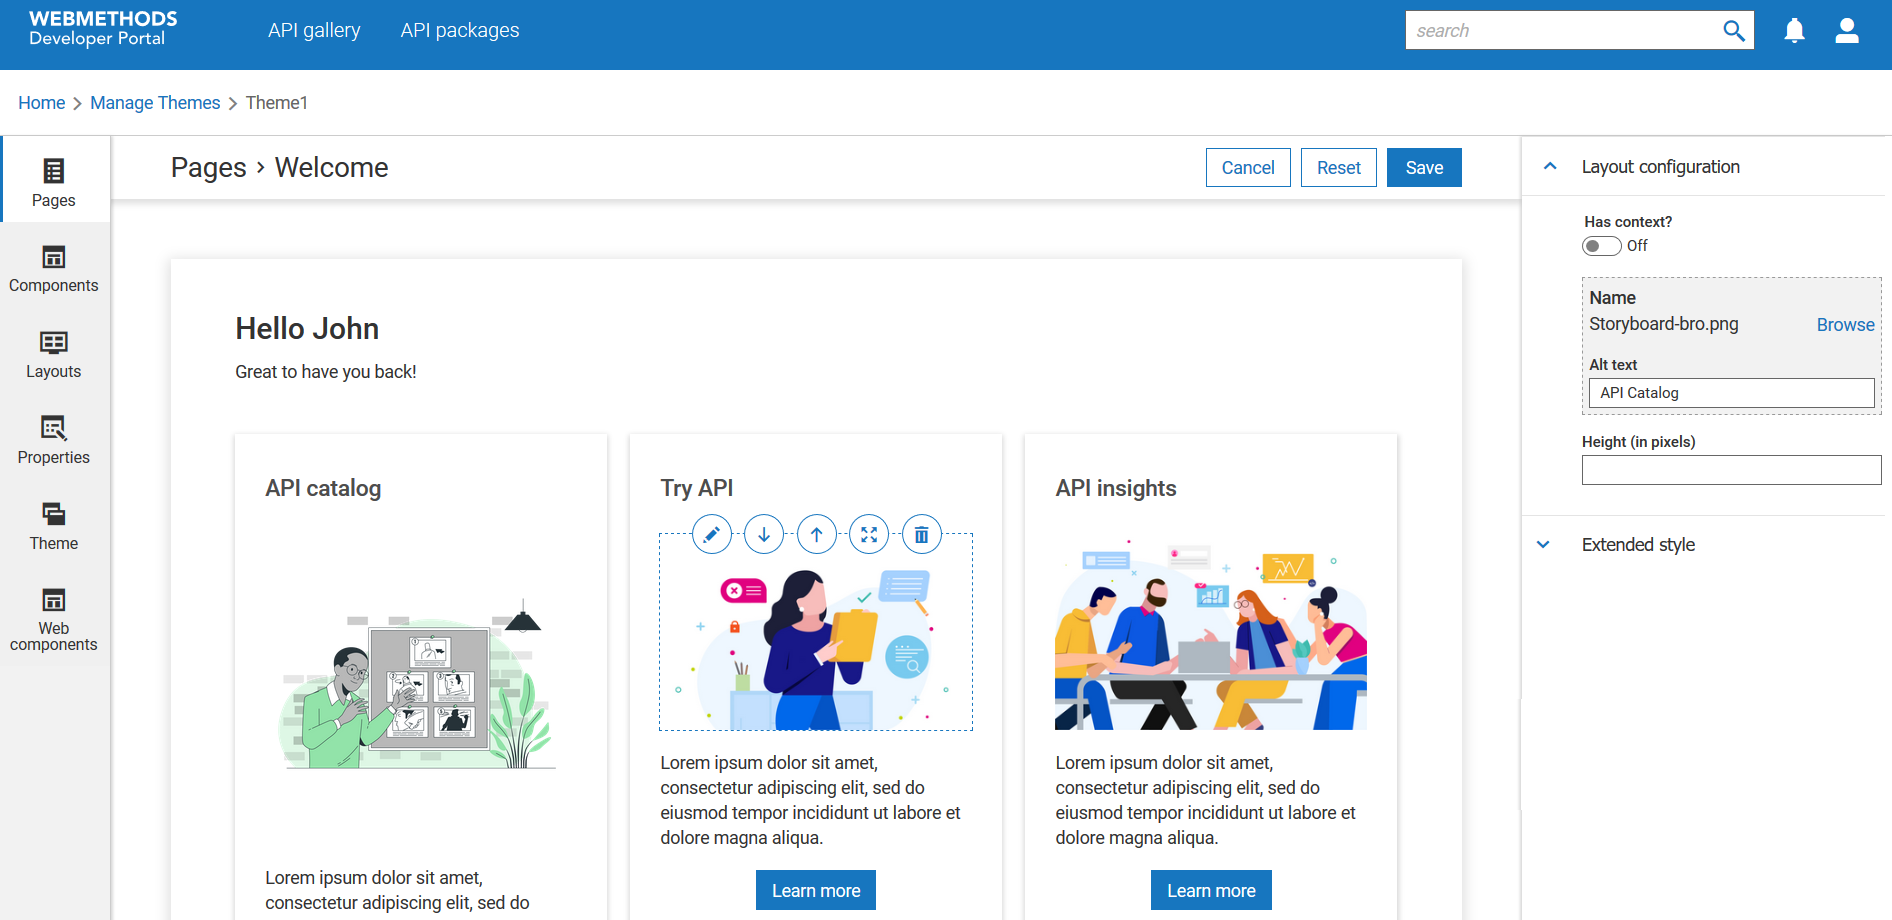
Task: Move the Try API image up with arrow icon
Action: (817, 535)
